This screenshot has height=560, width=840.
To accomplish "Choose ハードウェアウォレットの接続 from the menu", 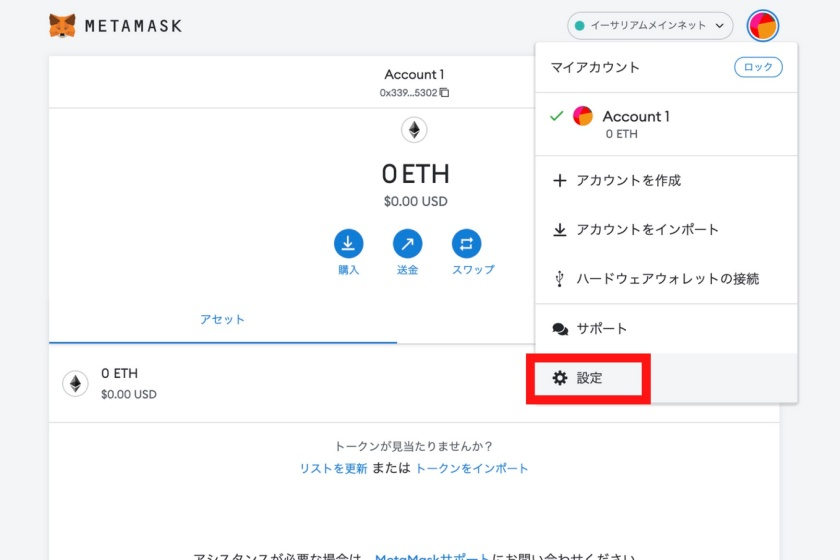I will [666, 279].
